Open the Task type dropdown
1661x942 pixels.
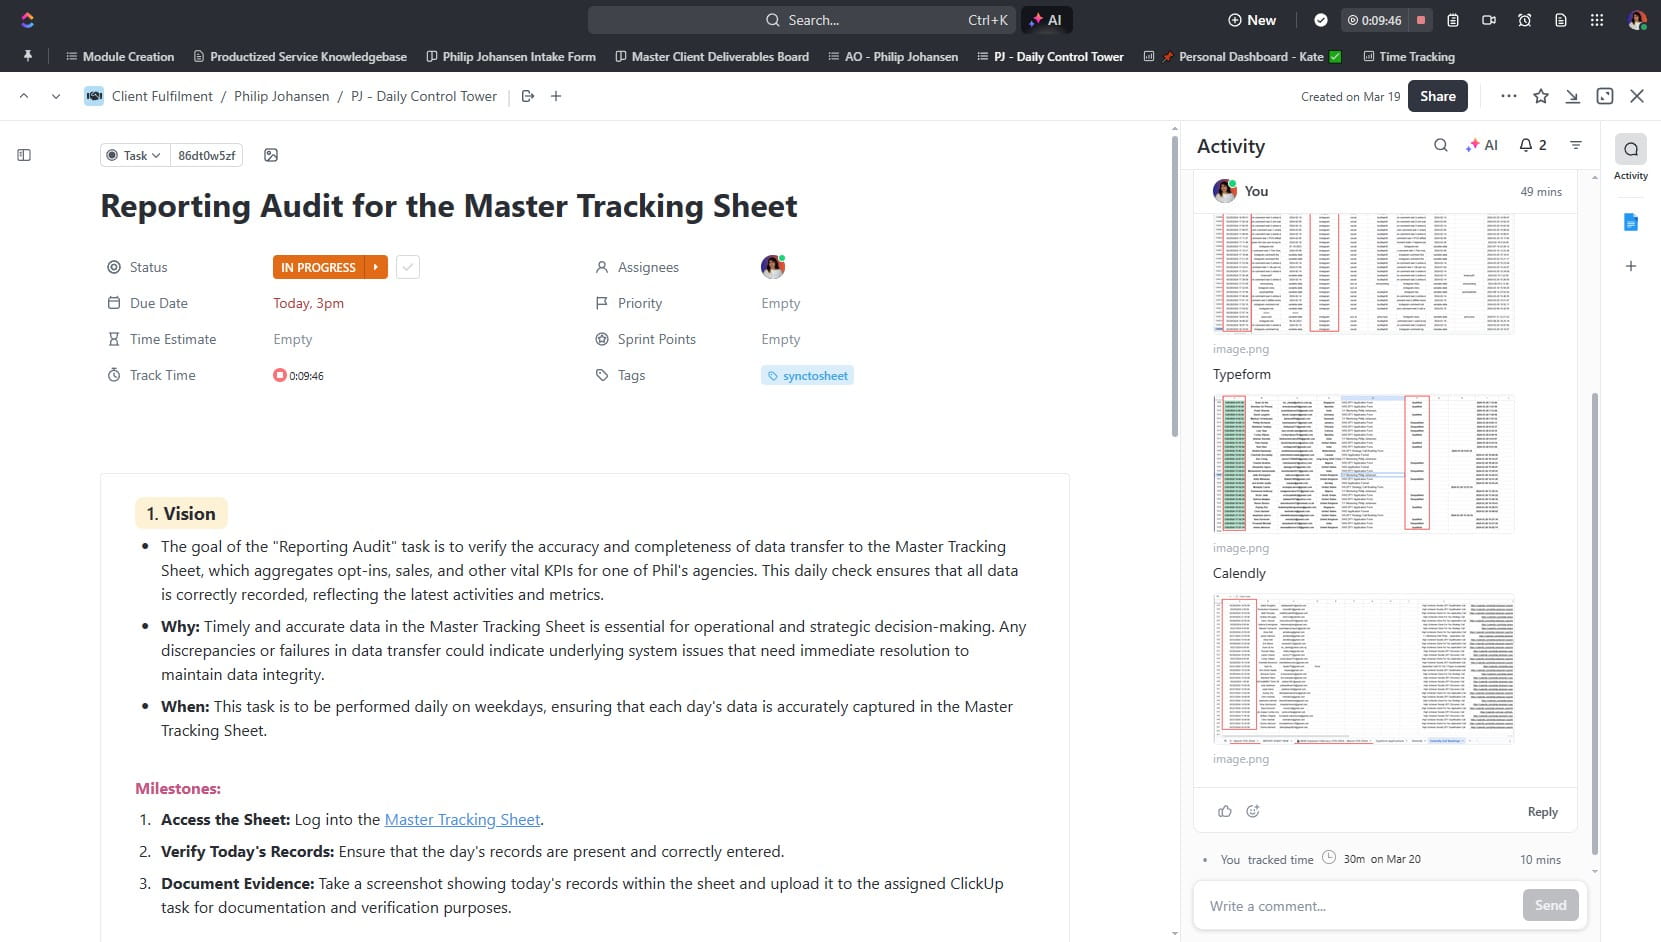[133, 155]
